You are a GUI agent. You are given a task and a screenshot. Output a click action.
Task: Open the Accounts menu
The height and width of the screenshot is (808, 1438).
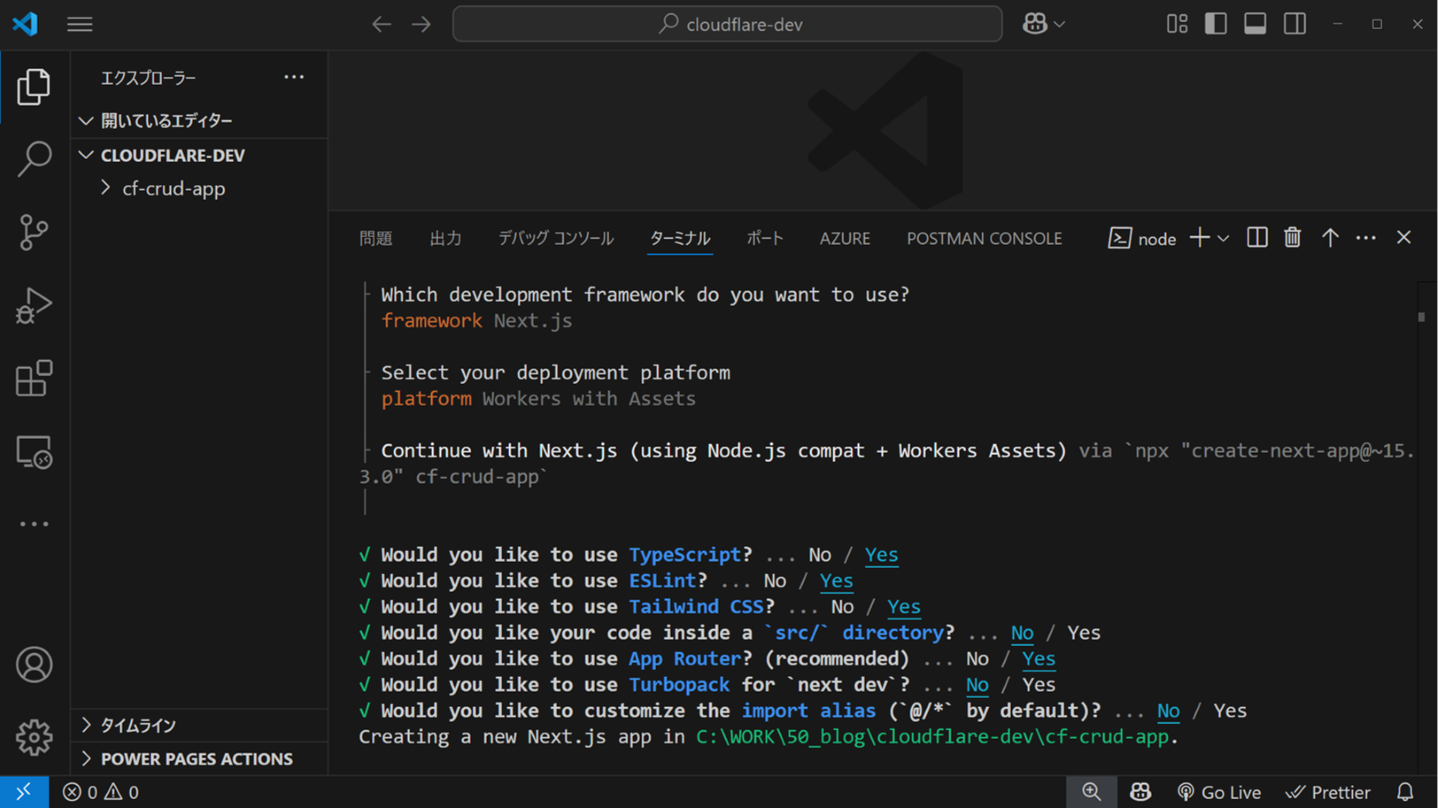[34, 665]
